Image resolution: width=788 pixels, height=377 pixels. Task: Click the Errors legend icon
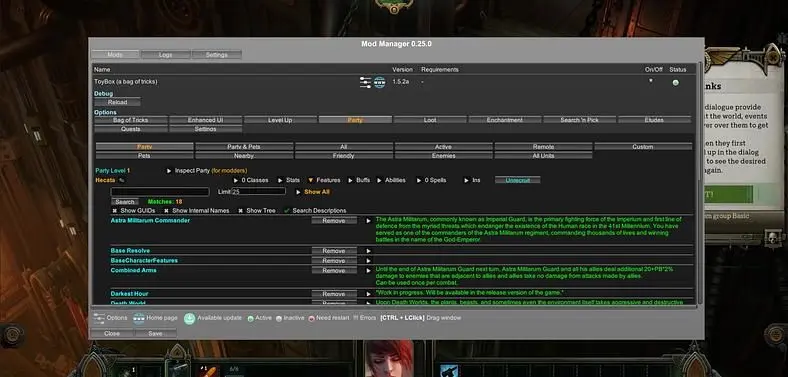[356, 318]
